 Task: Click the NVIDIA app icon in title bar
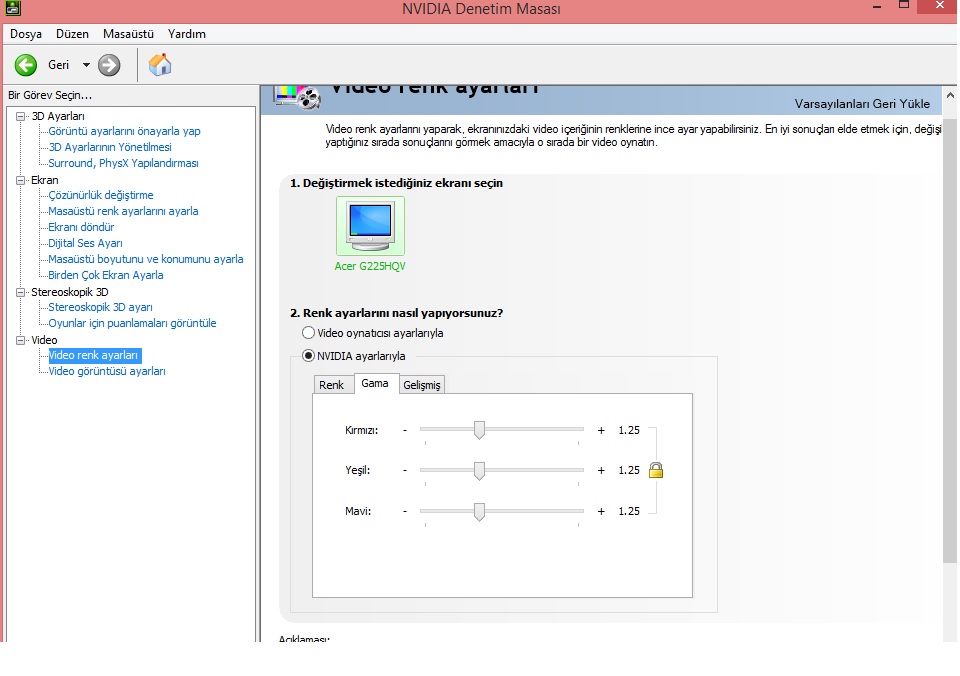click(x=13, y=8)
